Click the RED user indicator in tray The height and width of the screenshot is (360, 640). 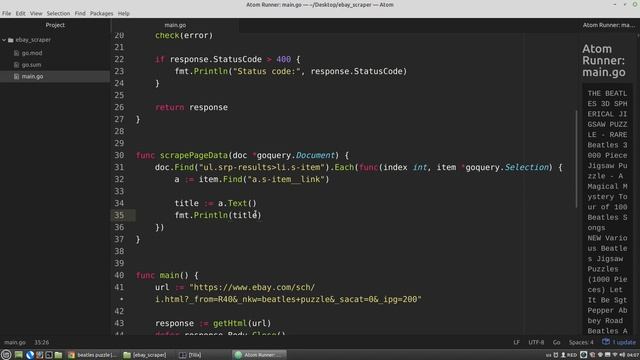(569, 355)
